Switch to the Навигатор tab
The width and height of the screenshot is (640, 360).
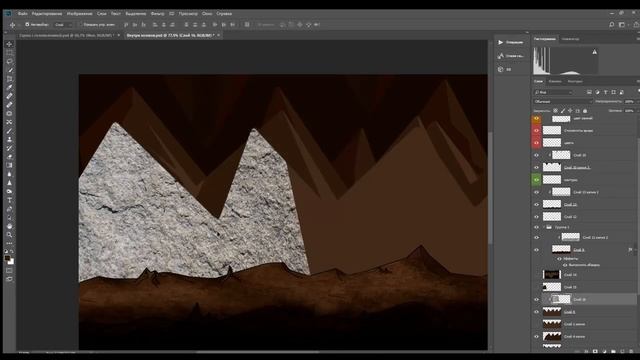570,39
